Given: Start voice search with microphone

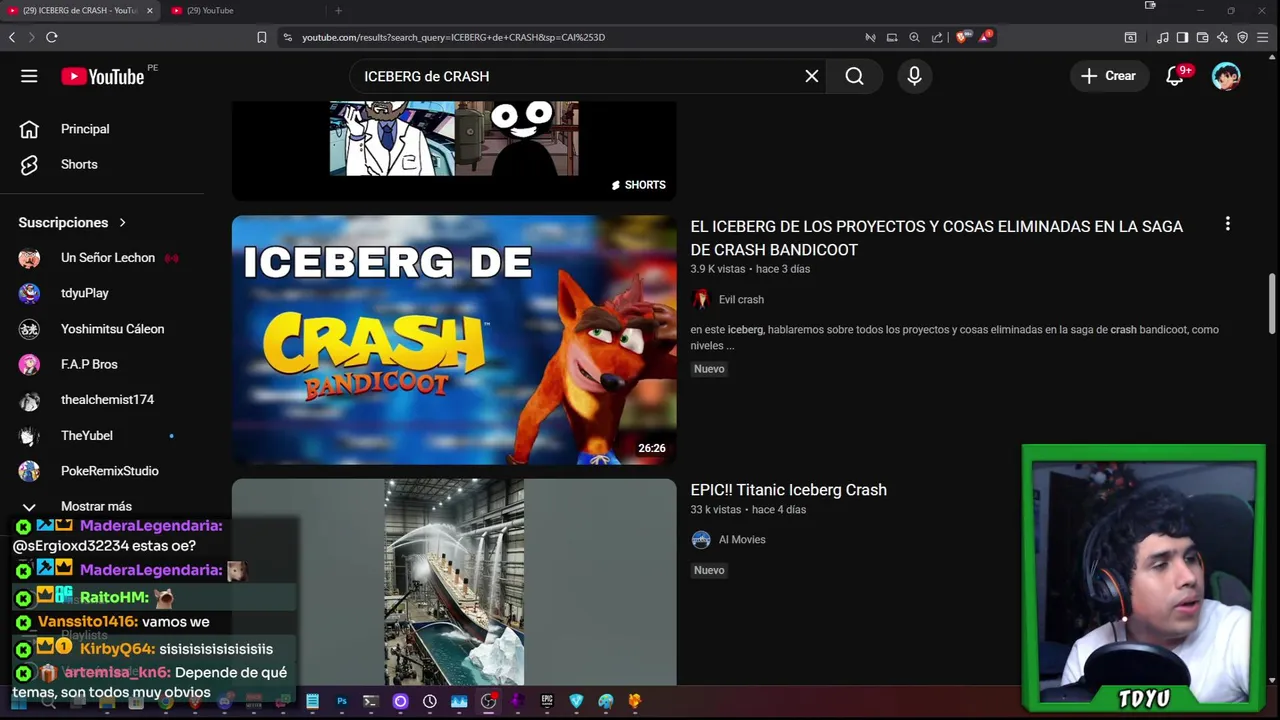Looking at the screenshot, I should (x=914, y=76).
